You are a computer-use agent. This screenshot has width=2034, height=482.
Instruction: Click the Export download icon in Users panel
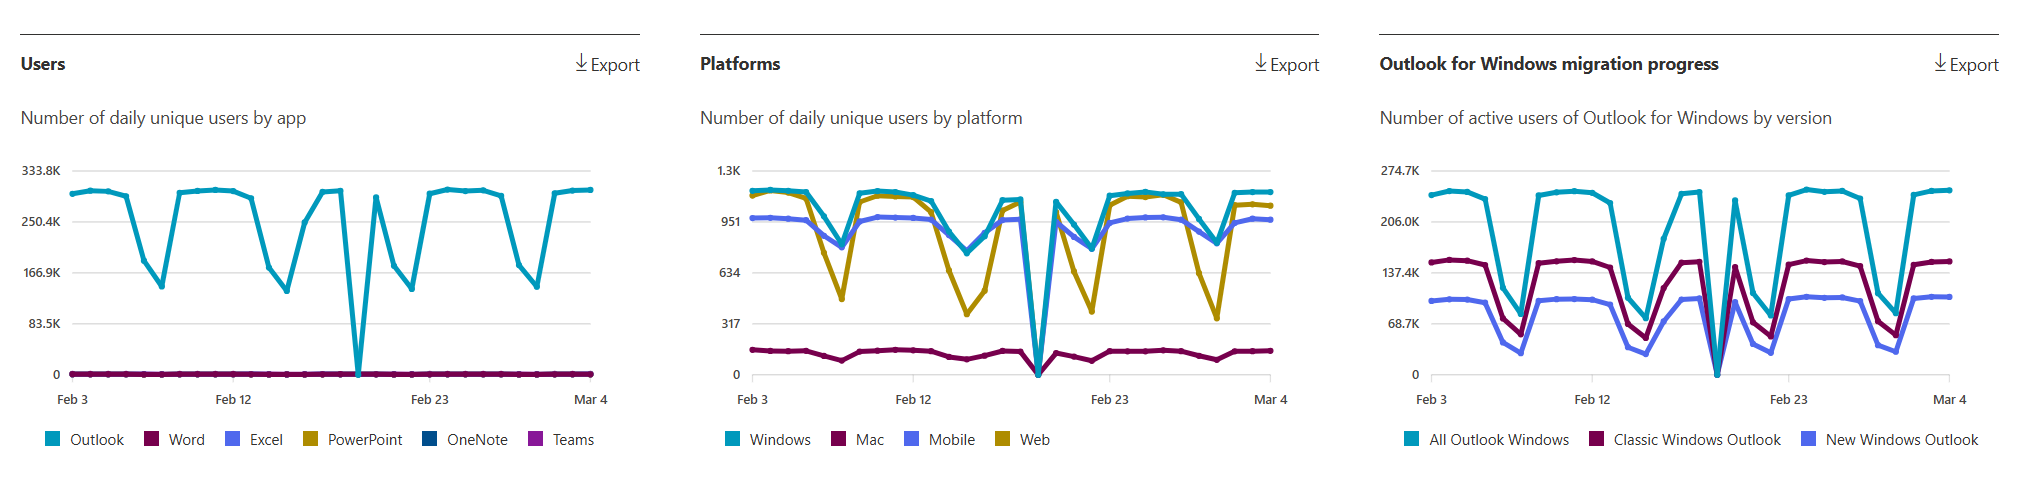pos(581,63)
